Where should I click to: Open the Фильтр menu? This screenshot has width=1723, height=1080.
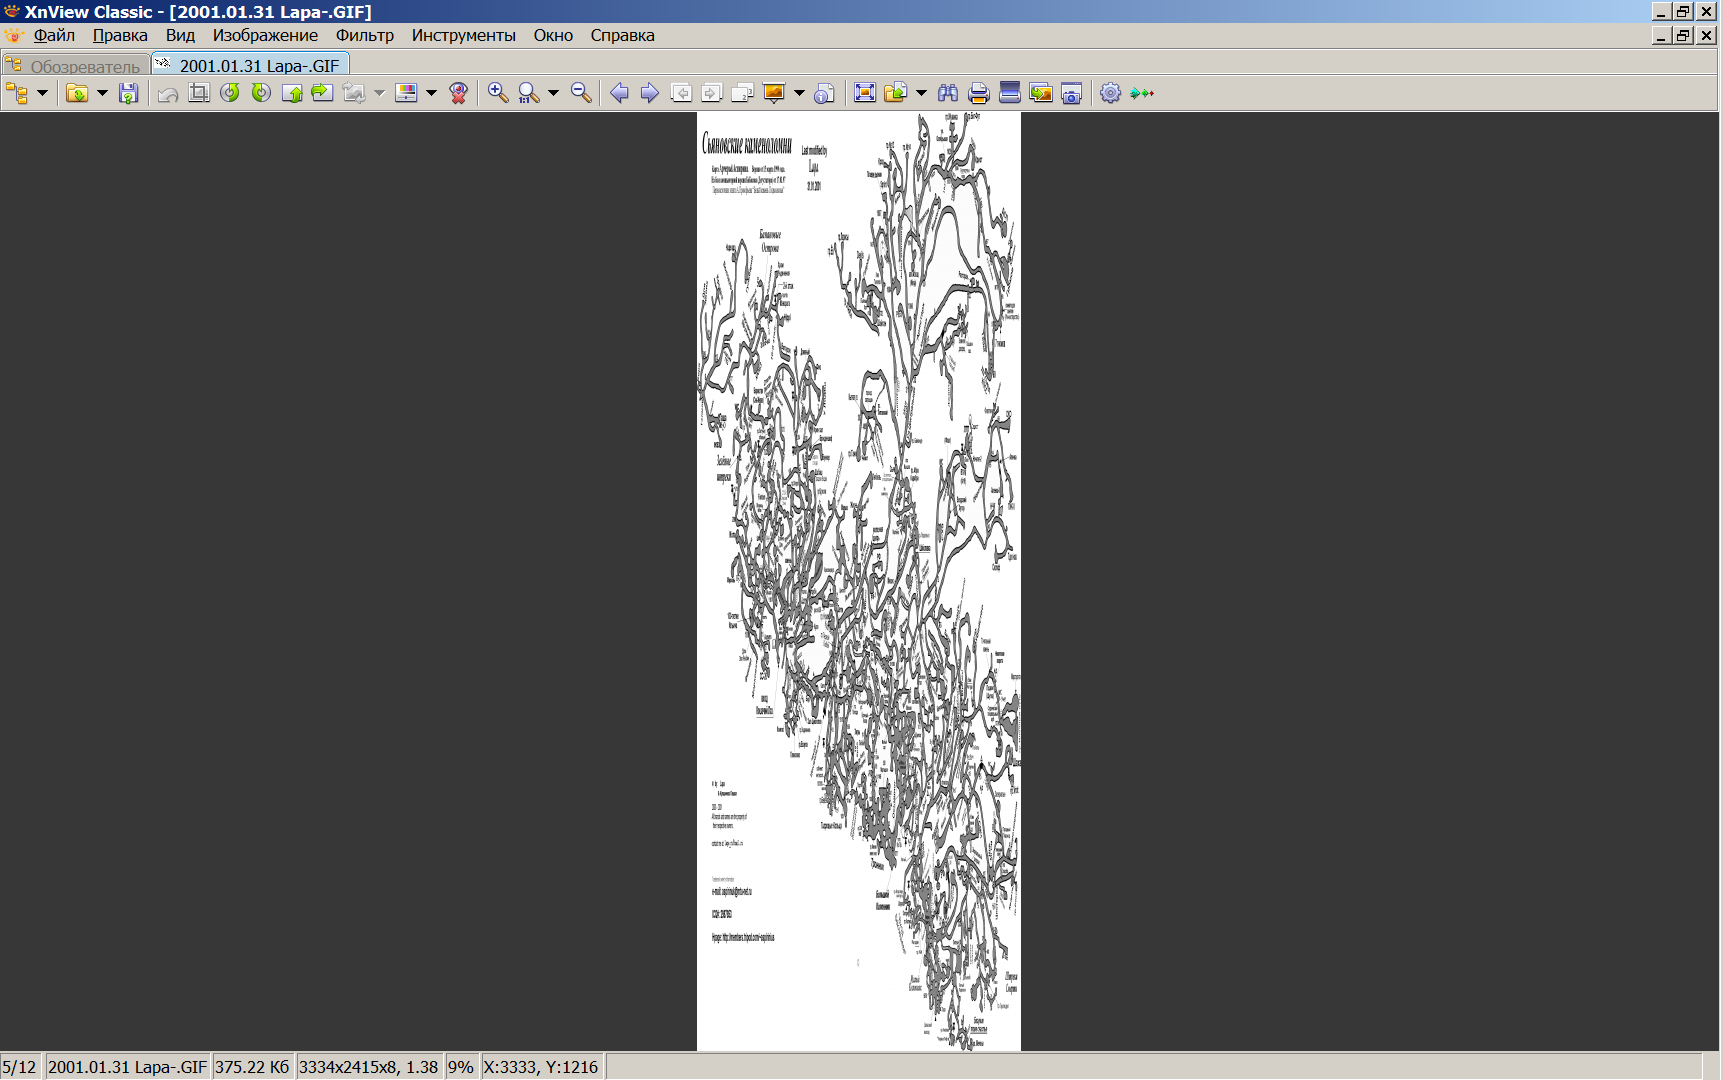(365, 35)
